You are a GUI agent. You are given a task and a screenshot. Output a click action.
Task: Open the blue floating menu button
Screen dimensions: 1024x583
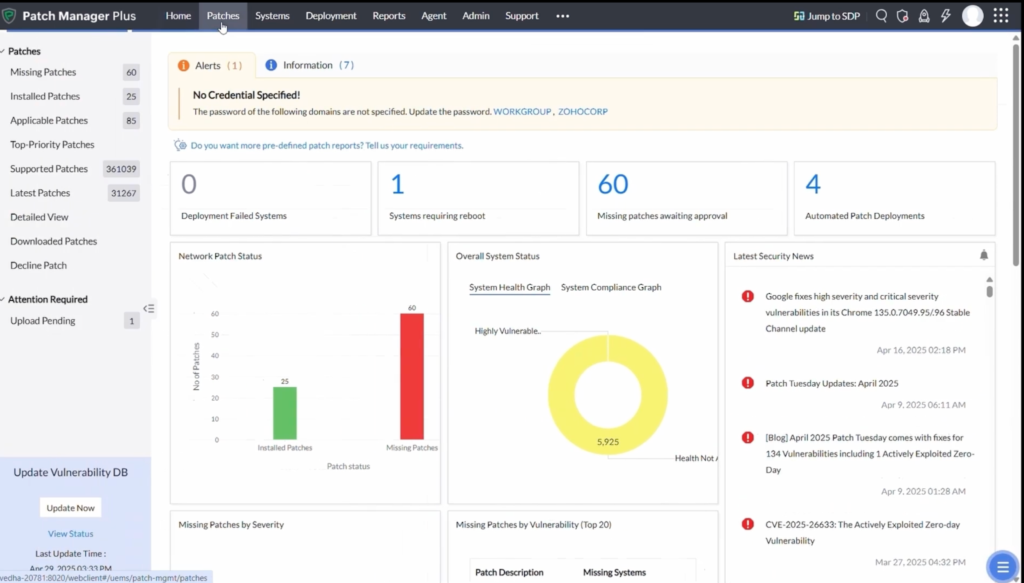pos(1001,566)
